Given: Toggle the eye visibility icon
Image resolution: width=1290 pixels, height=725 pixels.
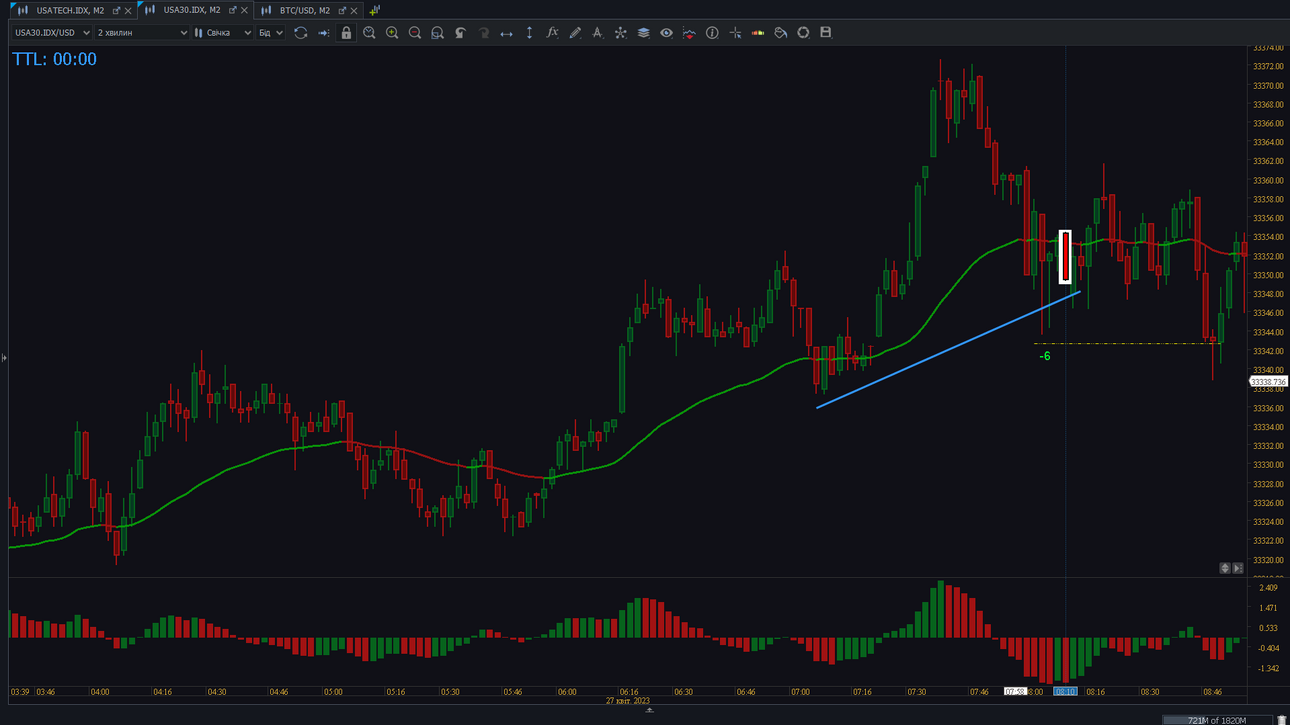Looking at the screenshot, I should (x=666, y=33).
